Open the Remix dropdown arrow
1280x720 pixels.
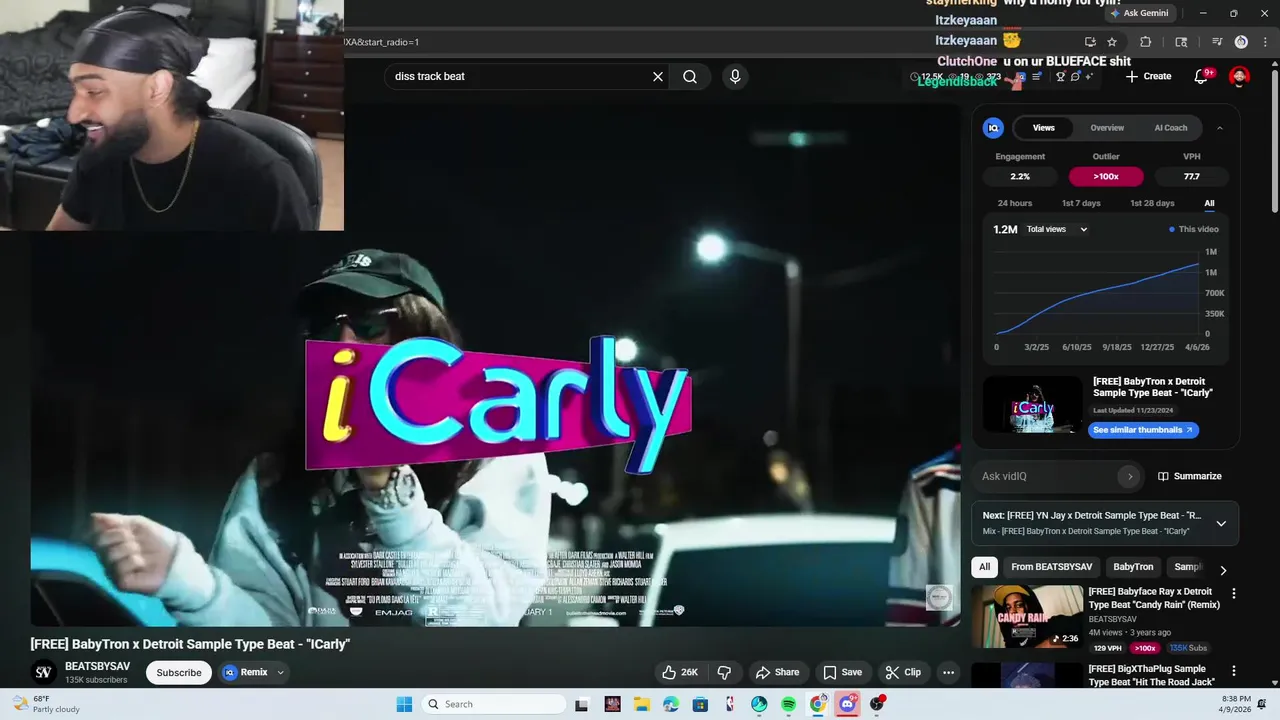coord(281,672)
